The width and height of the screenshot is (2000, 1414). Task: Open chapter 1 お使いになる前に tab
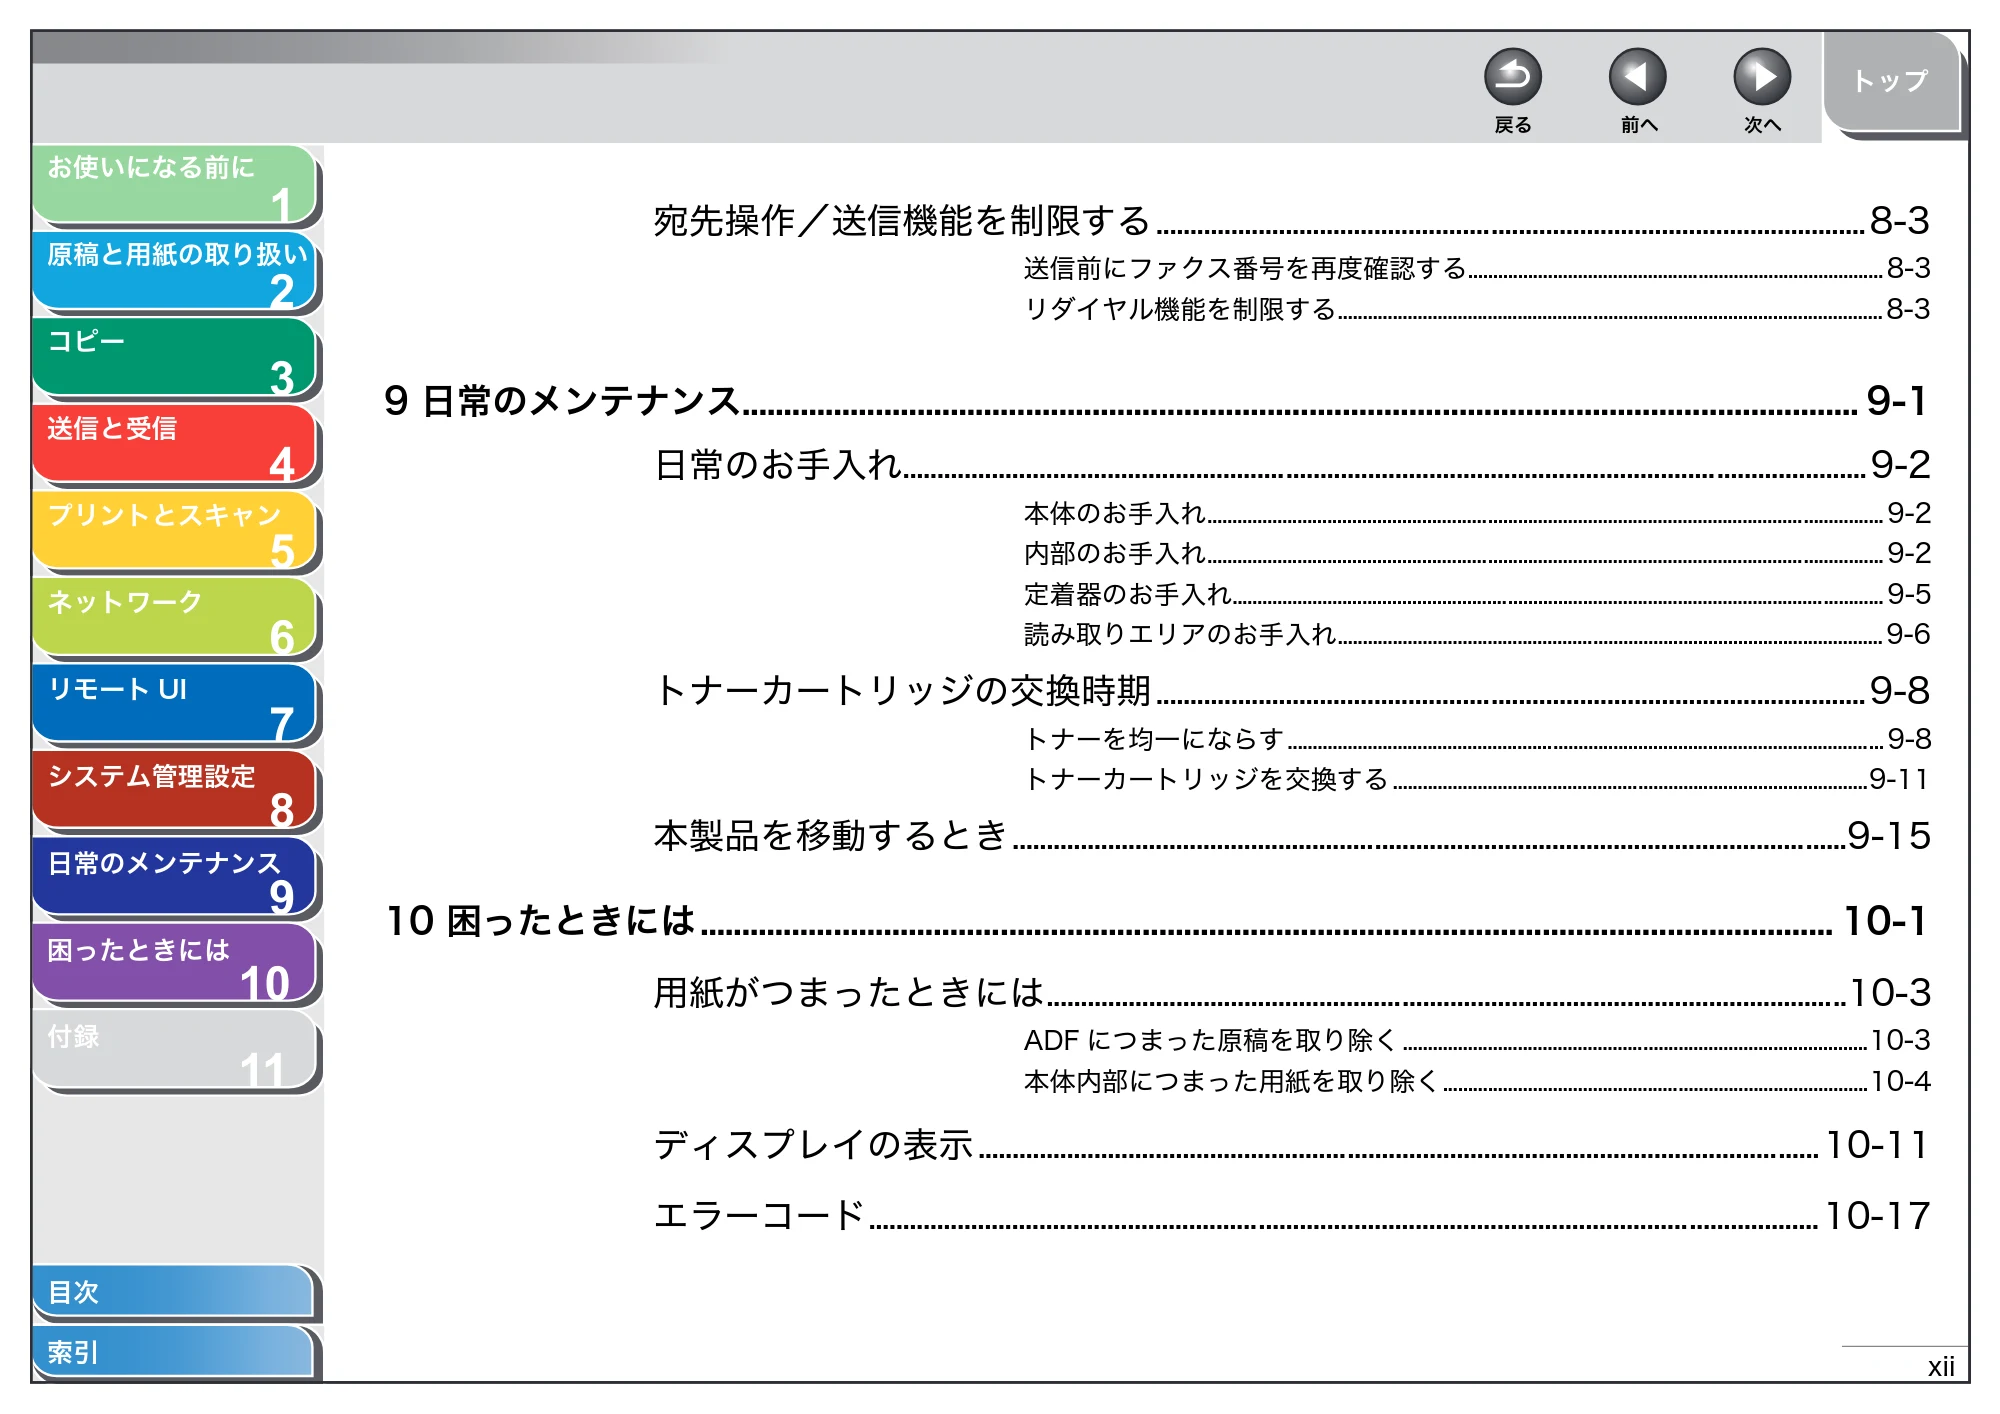[175, 184]
